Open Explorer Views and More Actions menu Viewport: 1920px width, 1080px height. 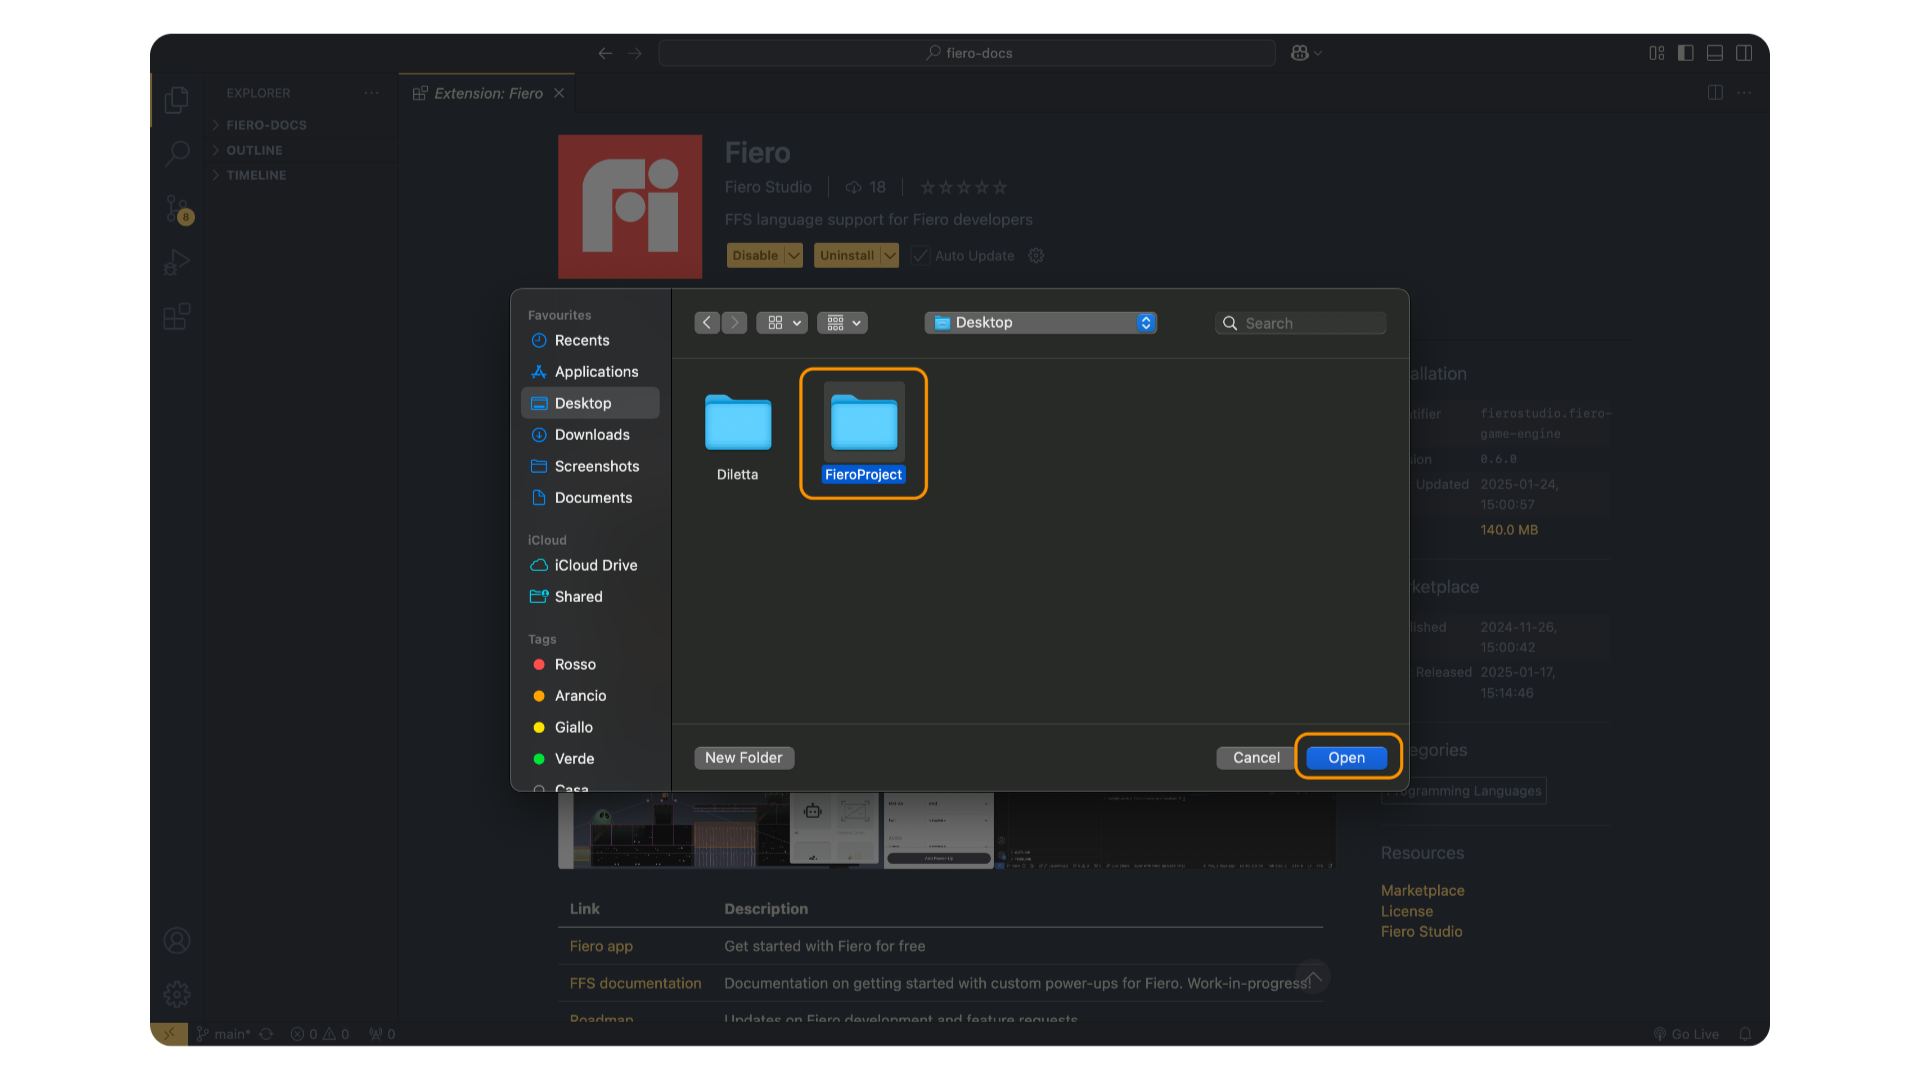coord(372,93)
